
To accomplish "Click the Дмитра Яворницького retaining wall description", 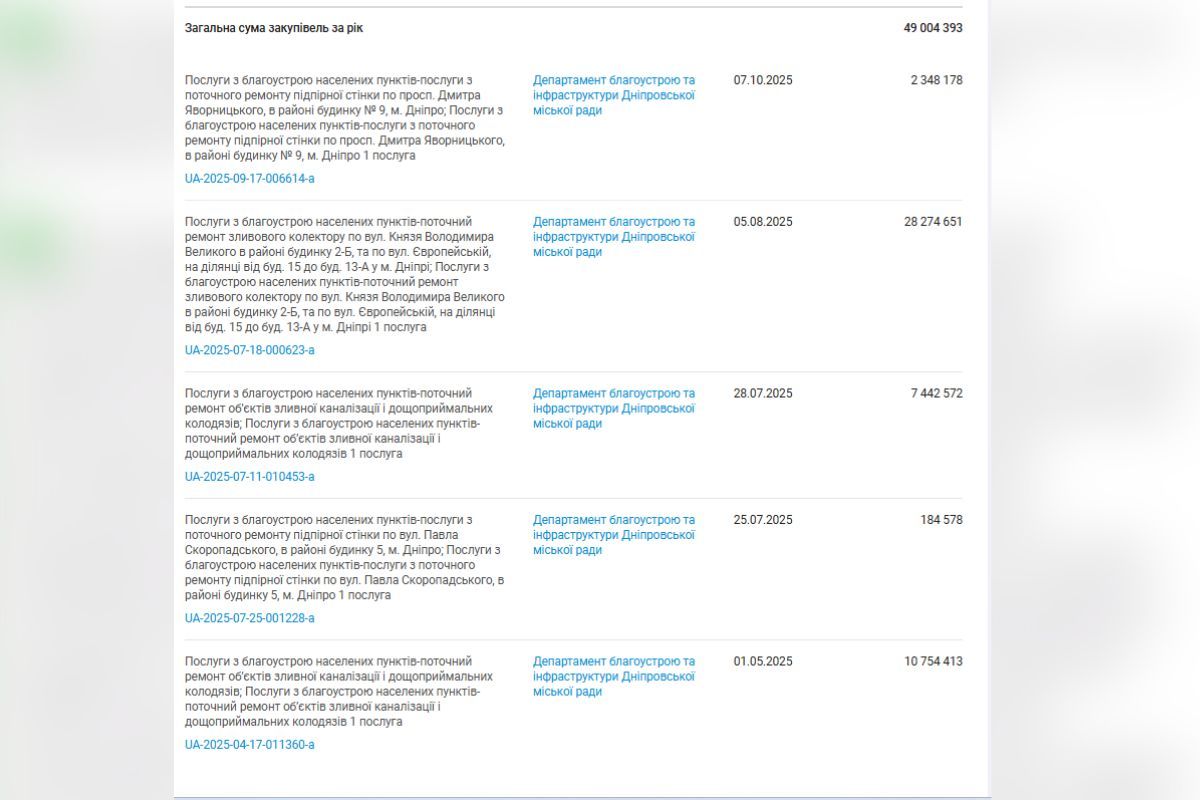I will click(345, 118).
